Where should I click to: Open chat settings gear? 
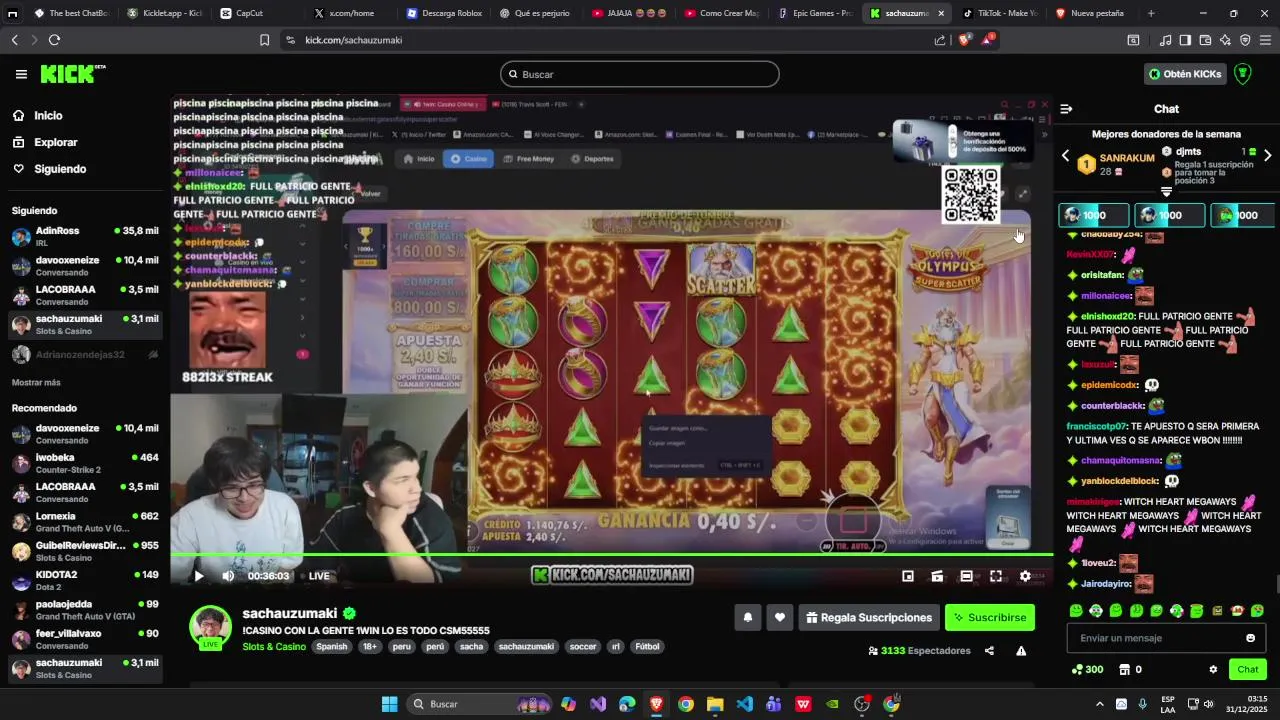click(x=1213, y=670)
